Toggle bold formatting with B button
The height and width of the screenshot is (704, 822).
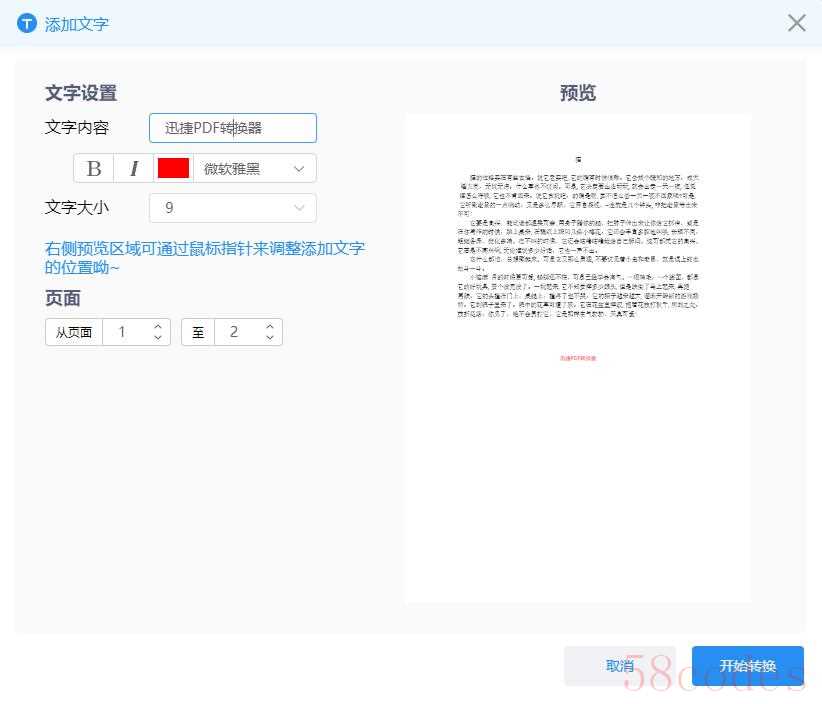tap(94, 168)
